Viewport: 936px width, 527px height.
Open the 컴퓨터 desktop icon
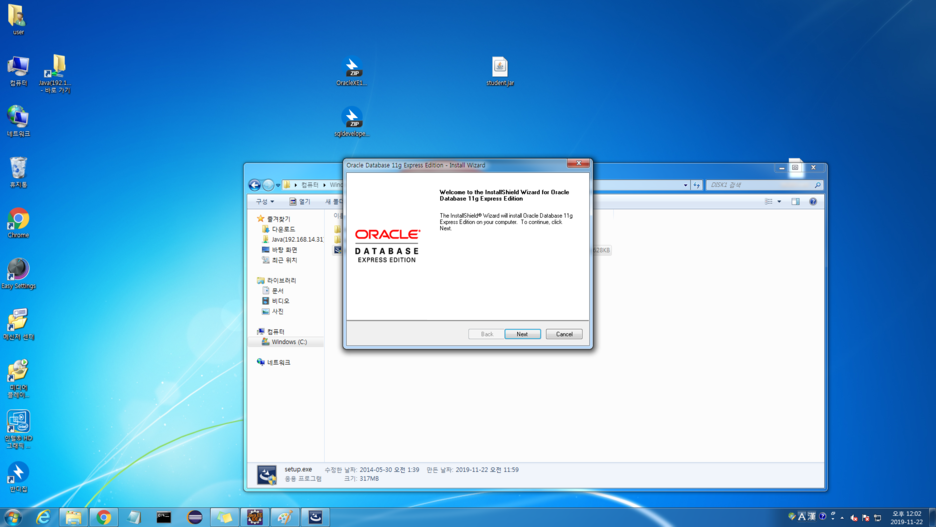(x=18, y=71)
